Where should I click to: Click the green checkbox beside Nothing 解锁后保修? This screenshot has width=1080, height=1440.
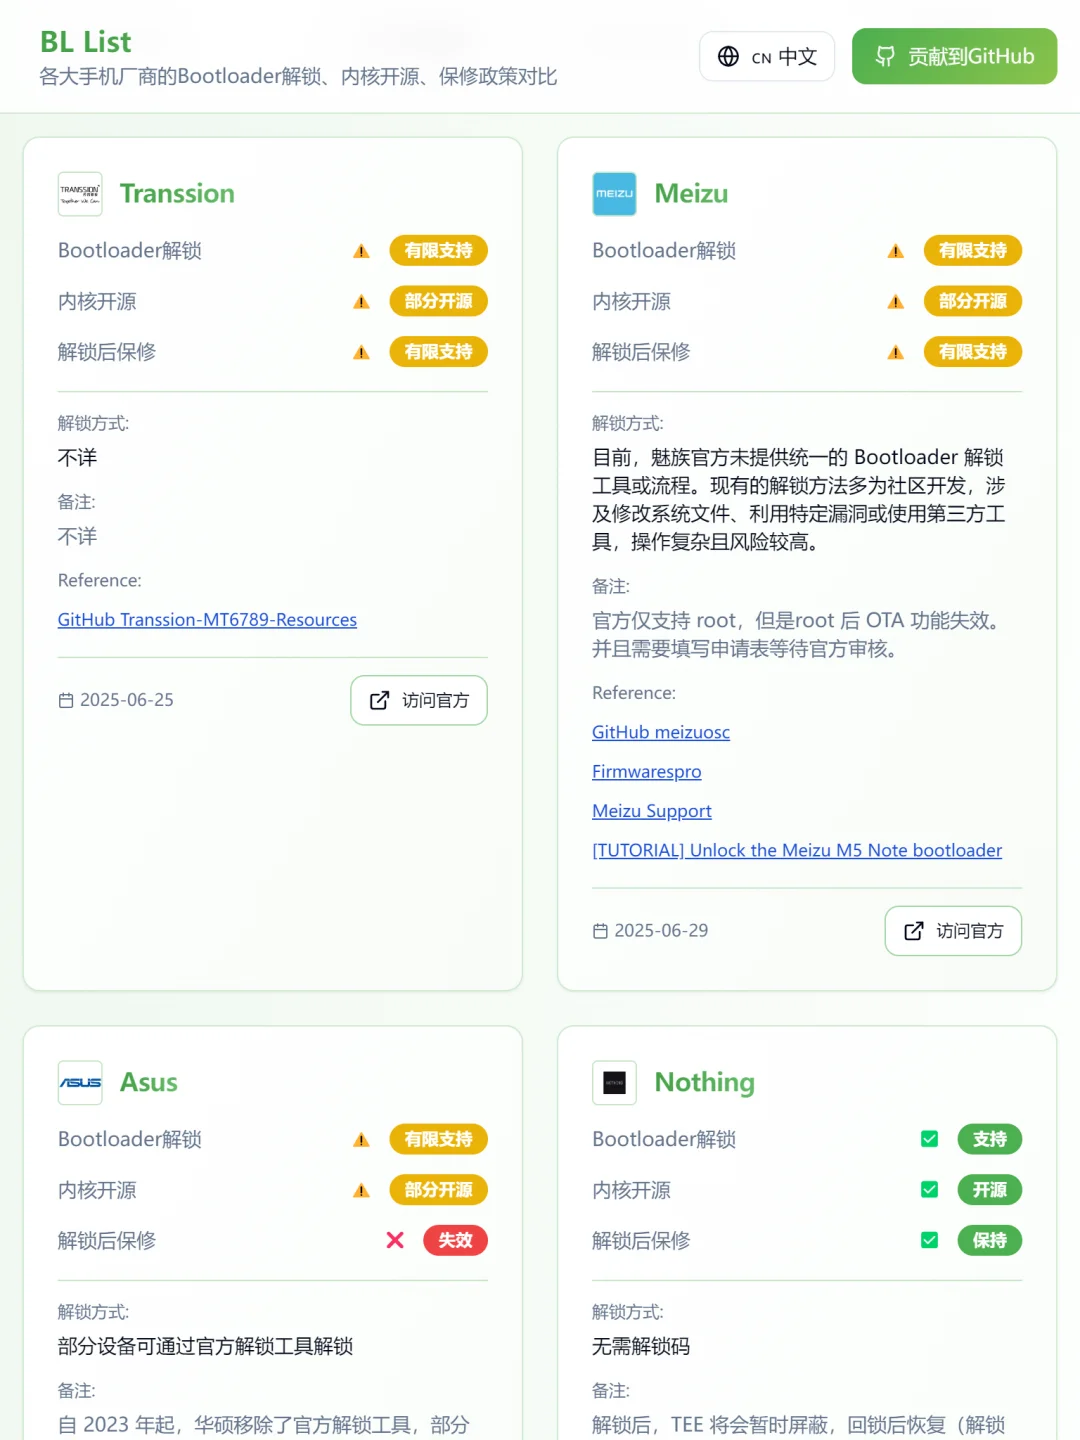[929, 1240]
